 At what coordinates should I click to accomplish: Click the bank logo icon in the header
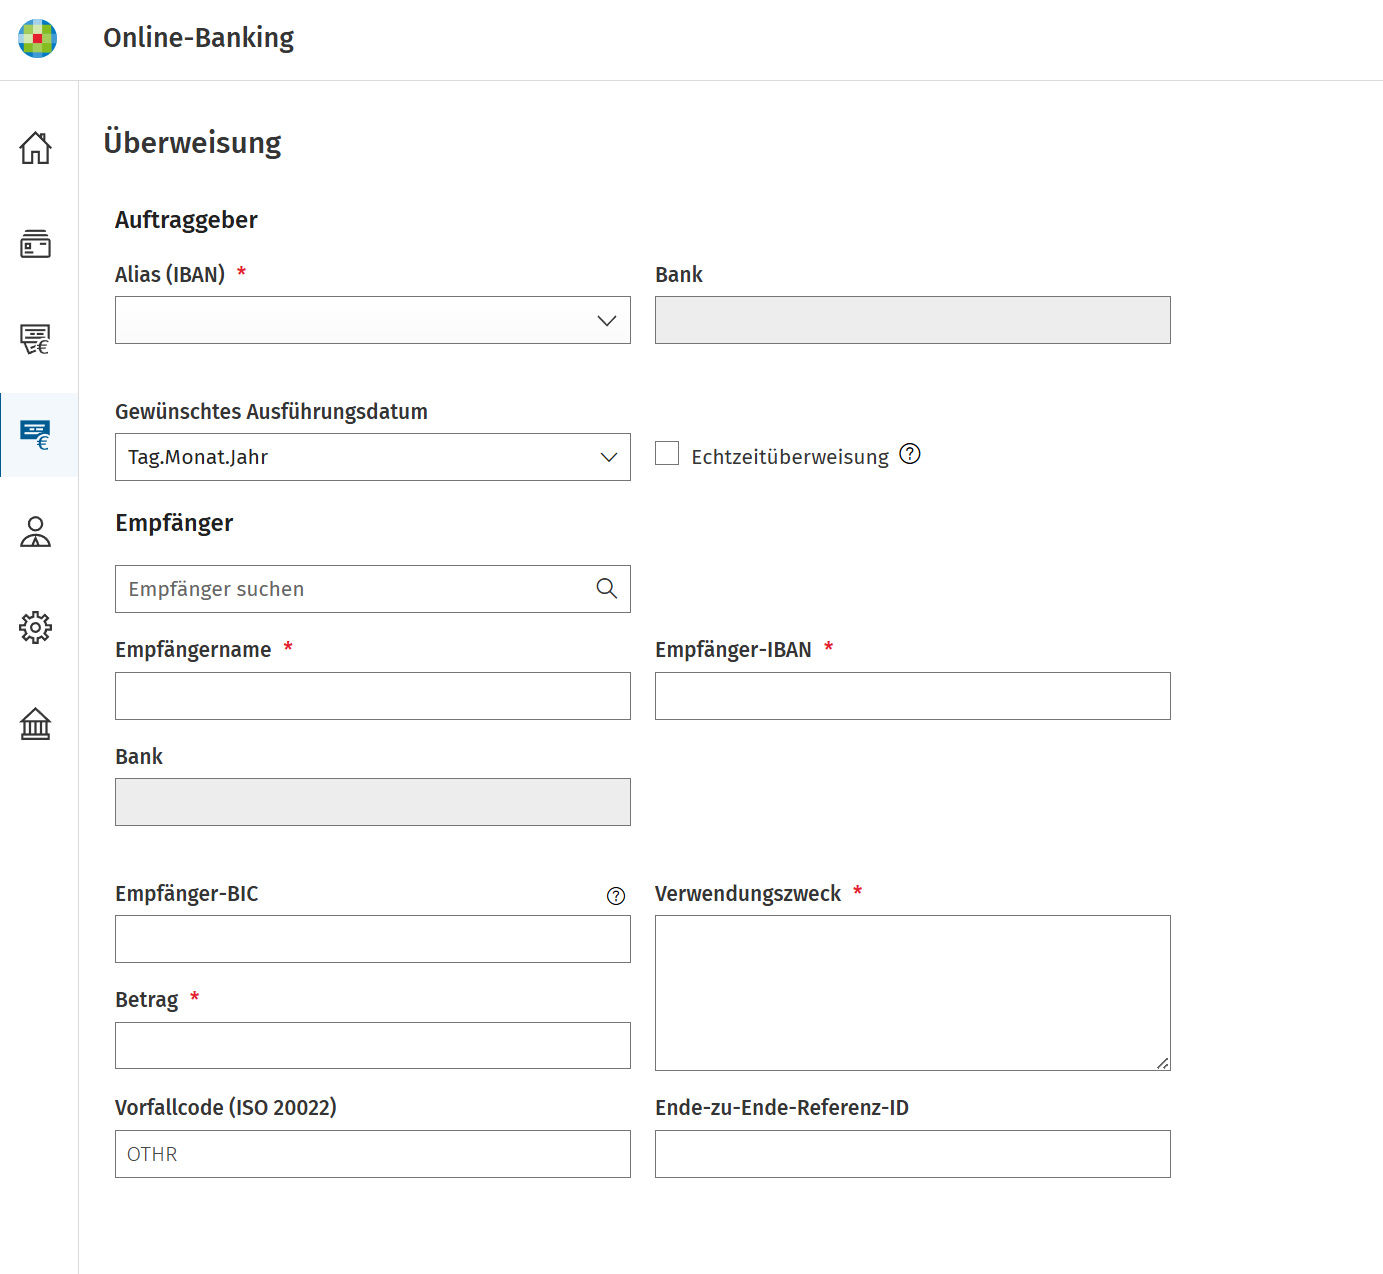[x=37, y=38]
